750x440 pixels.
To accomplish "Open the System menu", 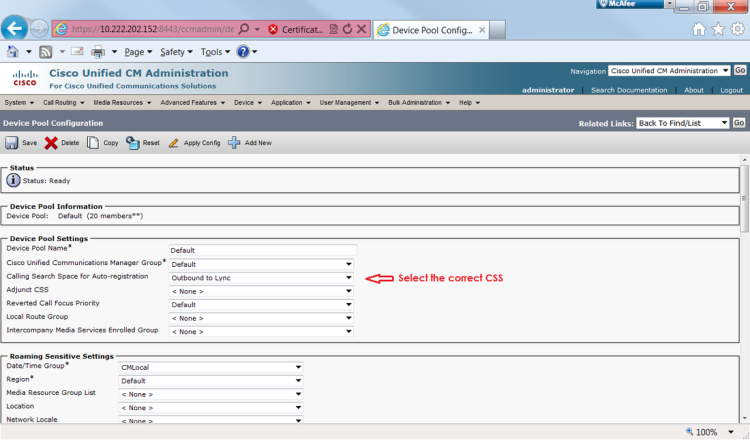I will (19, 102).
